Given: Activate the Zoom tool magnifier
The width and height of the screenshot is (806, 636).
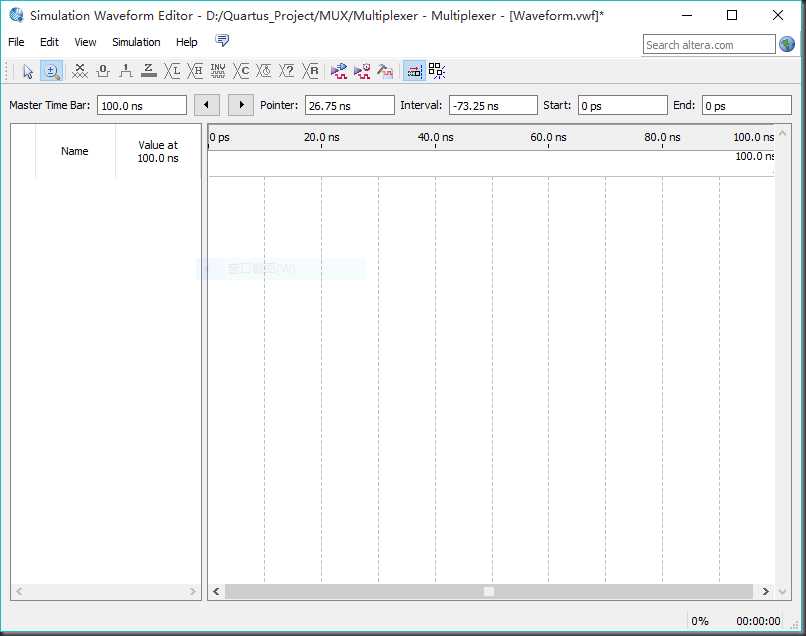Looking at the screenshot, I should pos(51,71).
